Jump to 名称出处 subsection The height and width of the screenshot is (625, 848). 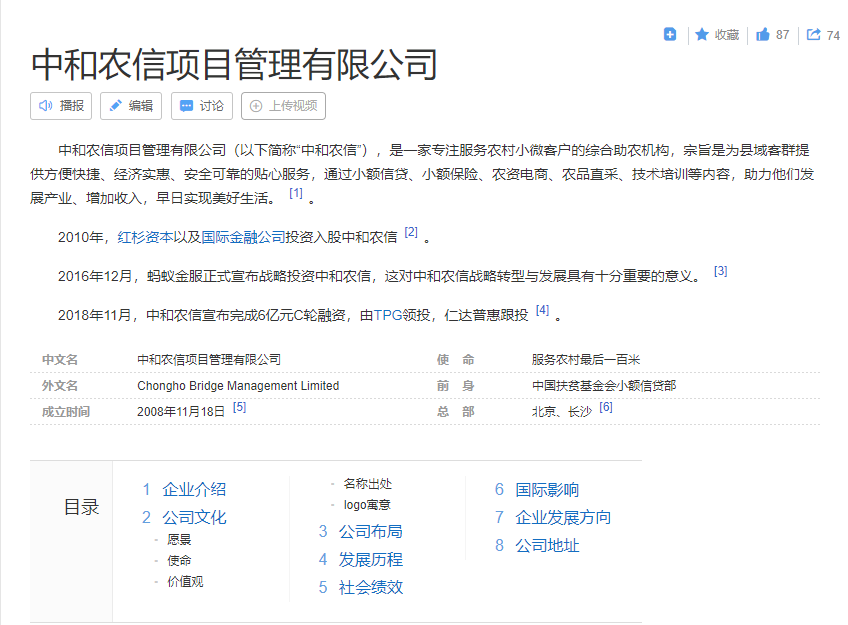pyautogui.click(x=368, y=484)
